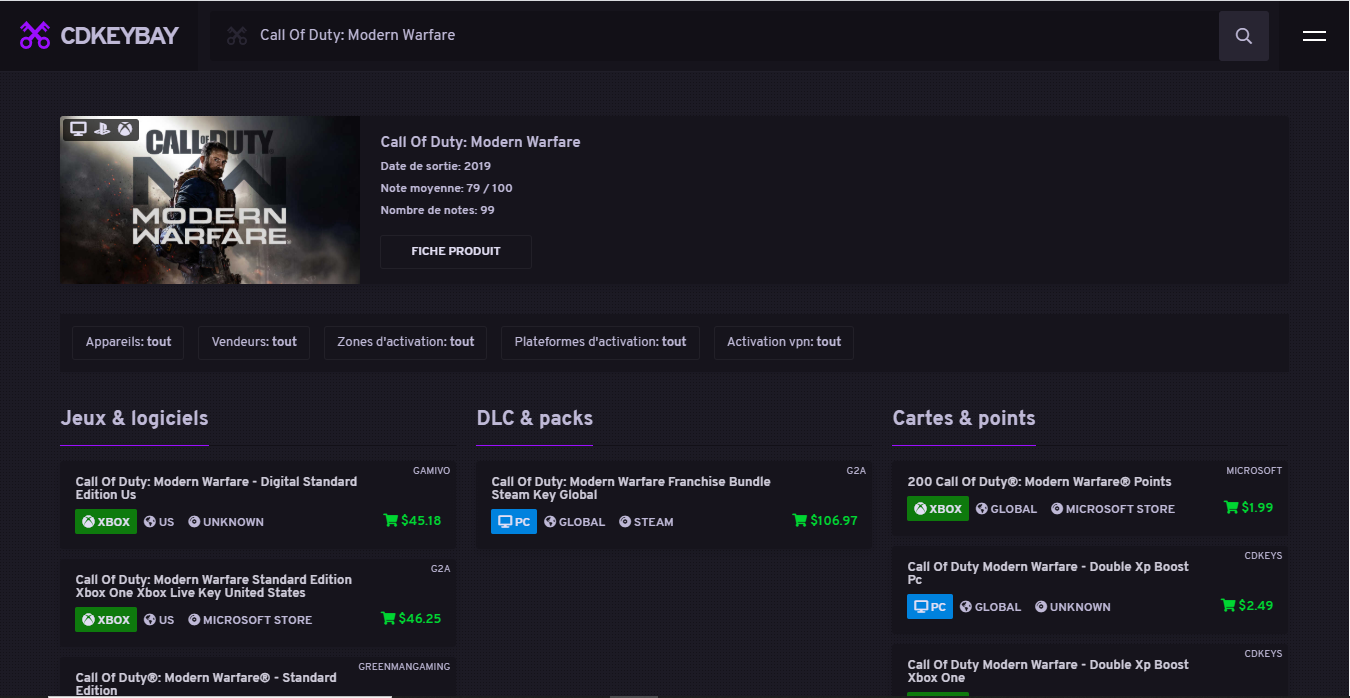The height and width of the screenshot is (698, 1350).
Task: Click the GAMIVO vendor label
Action: point(432,471)
